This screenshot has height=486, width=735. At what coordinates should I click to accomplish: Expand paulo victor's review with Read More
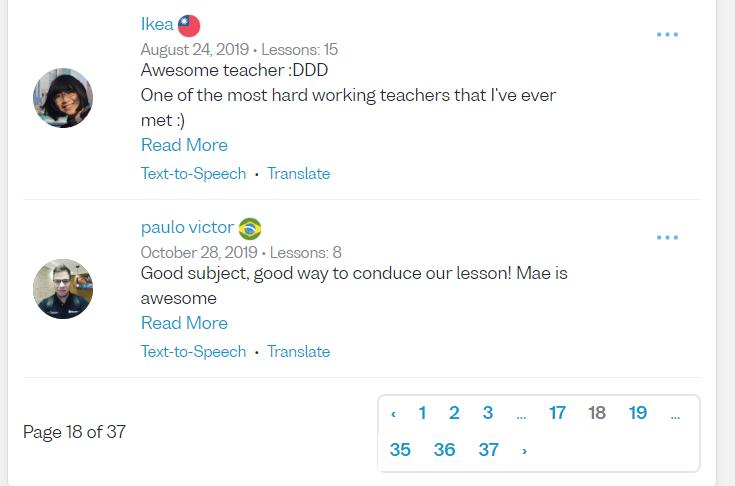(184, 323)
